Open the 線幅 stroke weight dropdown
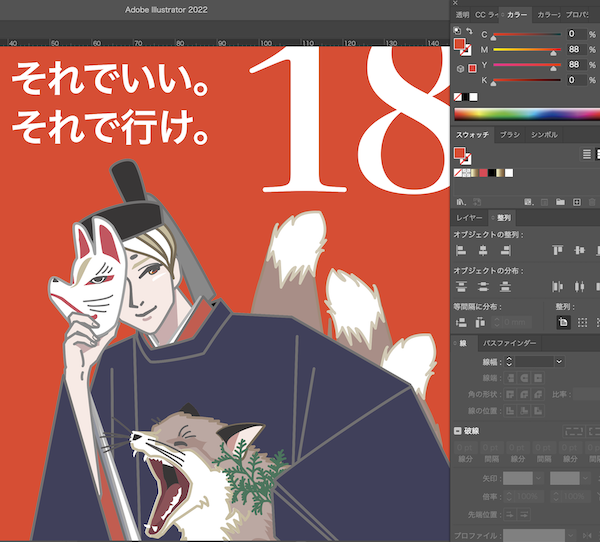The height and width of the screenshot is (542, 600). [x=558, y=361]
